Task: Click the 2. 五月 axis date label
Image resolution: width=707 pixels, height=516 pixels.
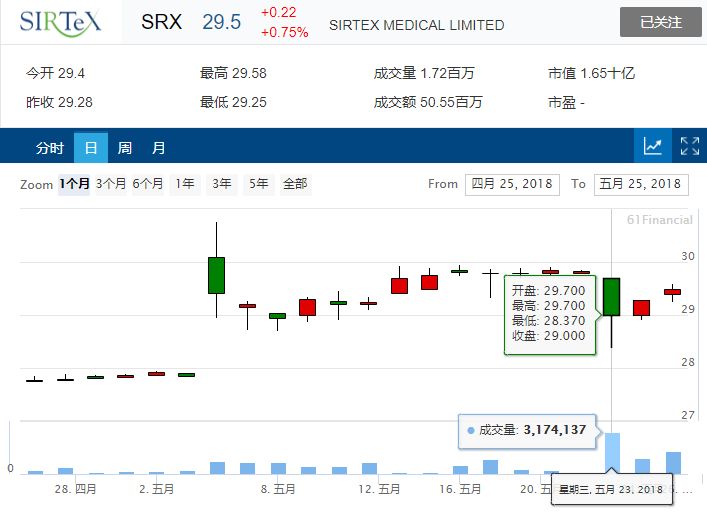Action: click(156, 489)
